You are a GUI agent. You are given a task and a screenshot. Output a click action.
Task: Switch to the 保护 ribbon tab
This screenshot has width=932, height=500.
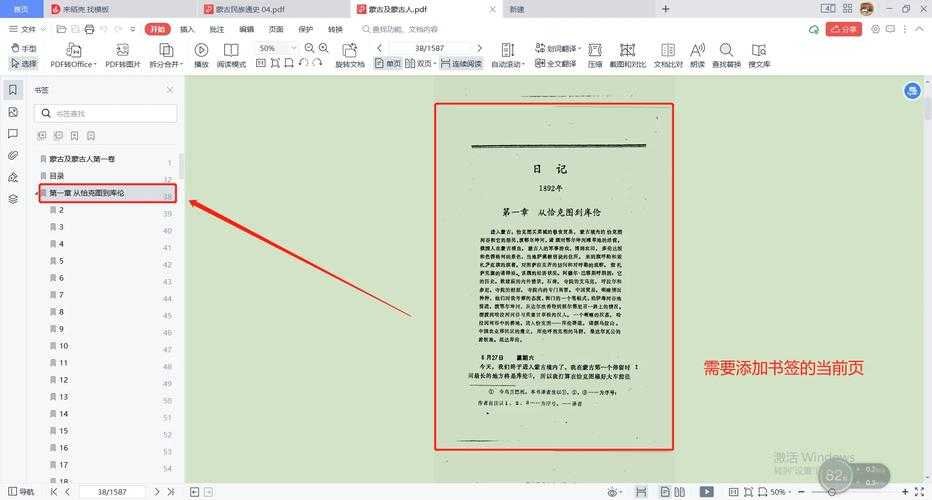pos(306,29)
